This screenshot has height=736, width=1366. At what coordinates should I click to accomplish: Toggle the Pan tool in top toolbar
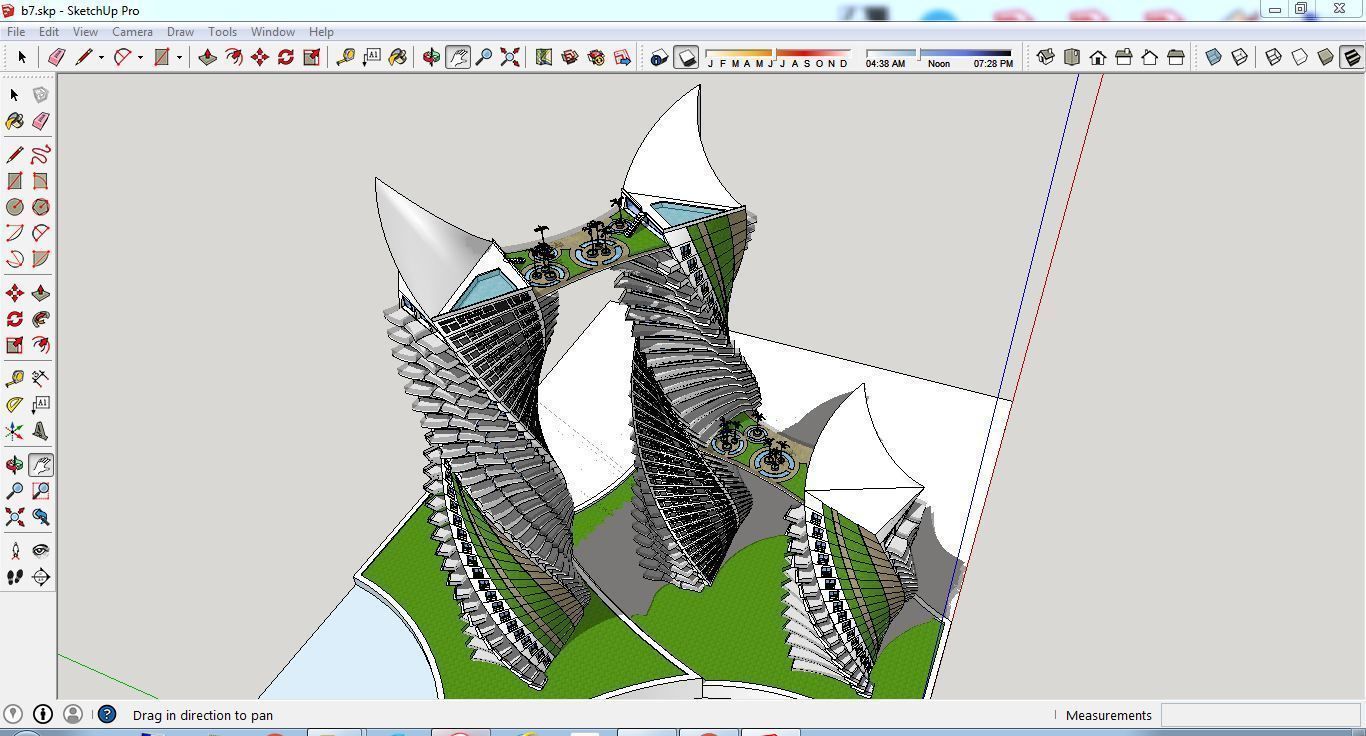click(x=458, y=58)
